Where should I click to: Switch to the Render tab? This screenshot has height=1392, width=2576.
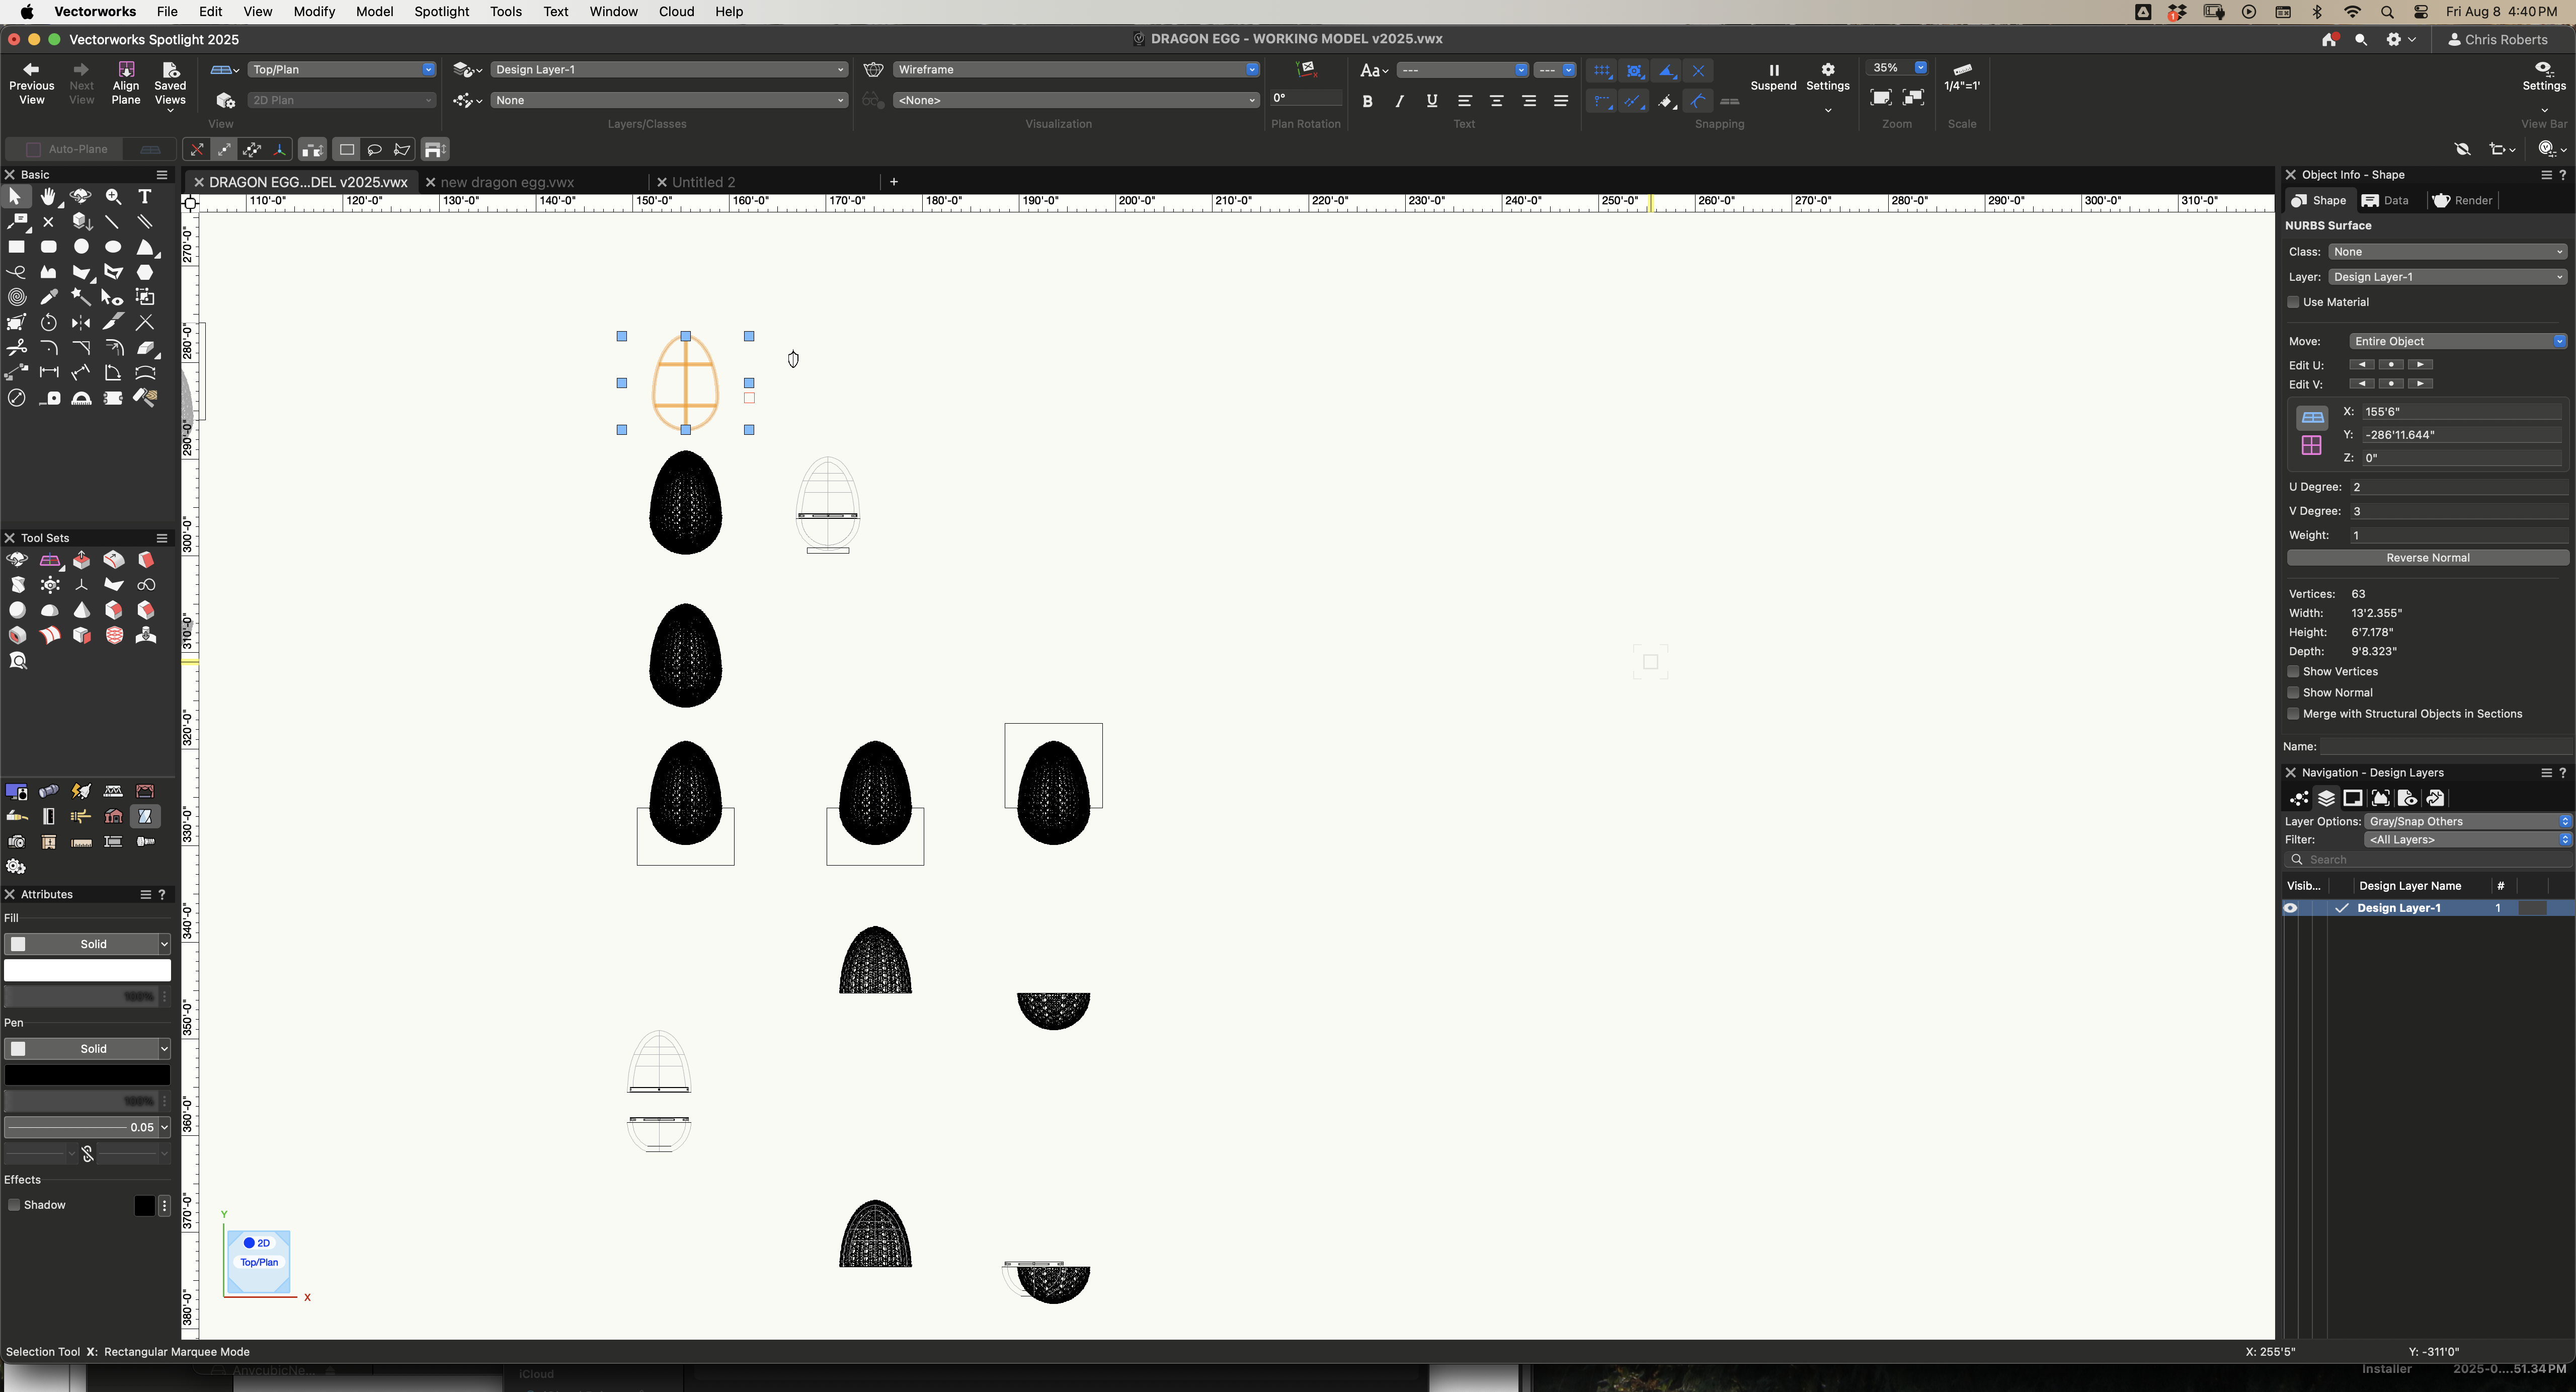[2462, 201]
